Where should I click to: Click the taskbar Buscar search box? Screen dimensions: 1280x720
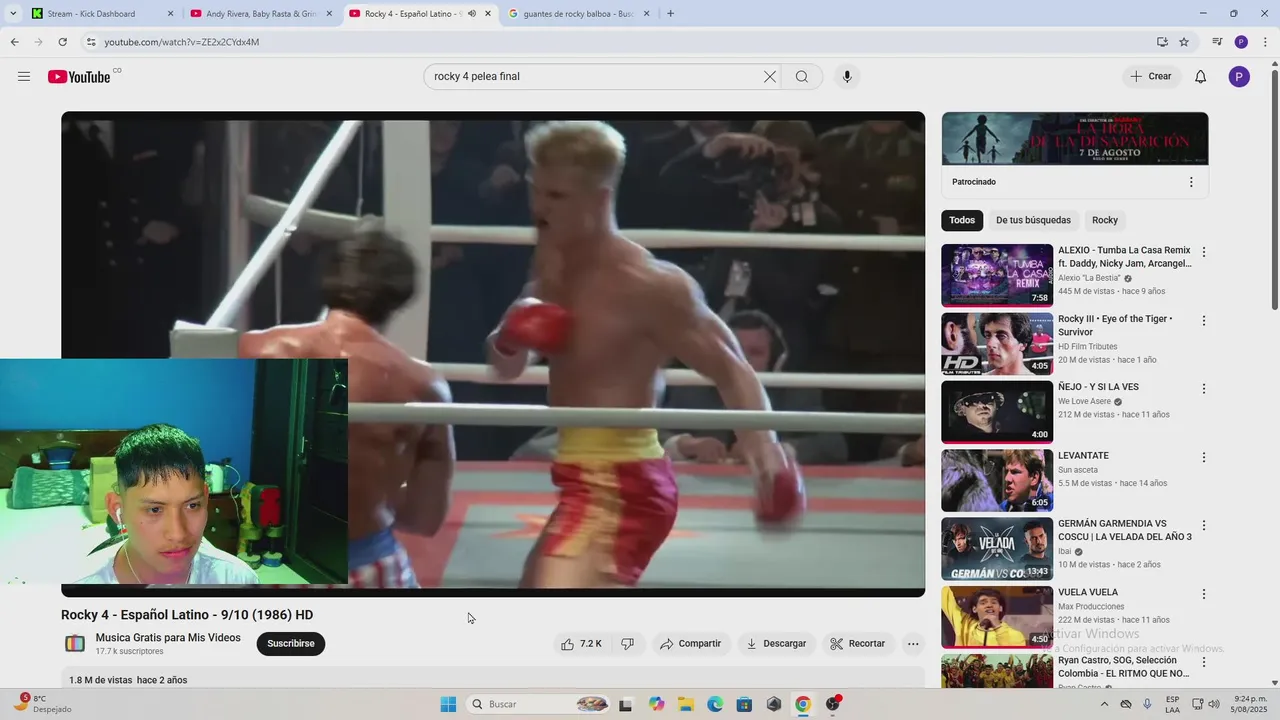tap(538, 704)
